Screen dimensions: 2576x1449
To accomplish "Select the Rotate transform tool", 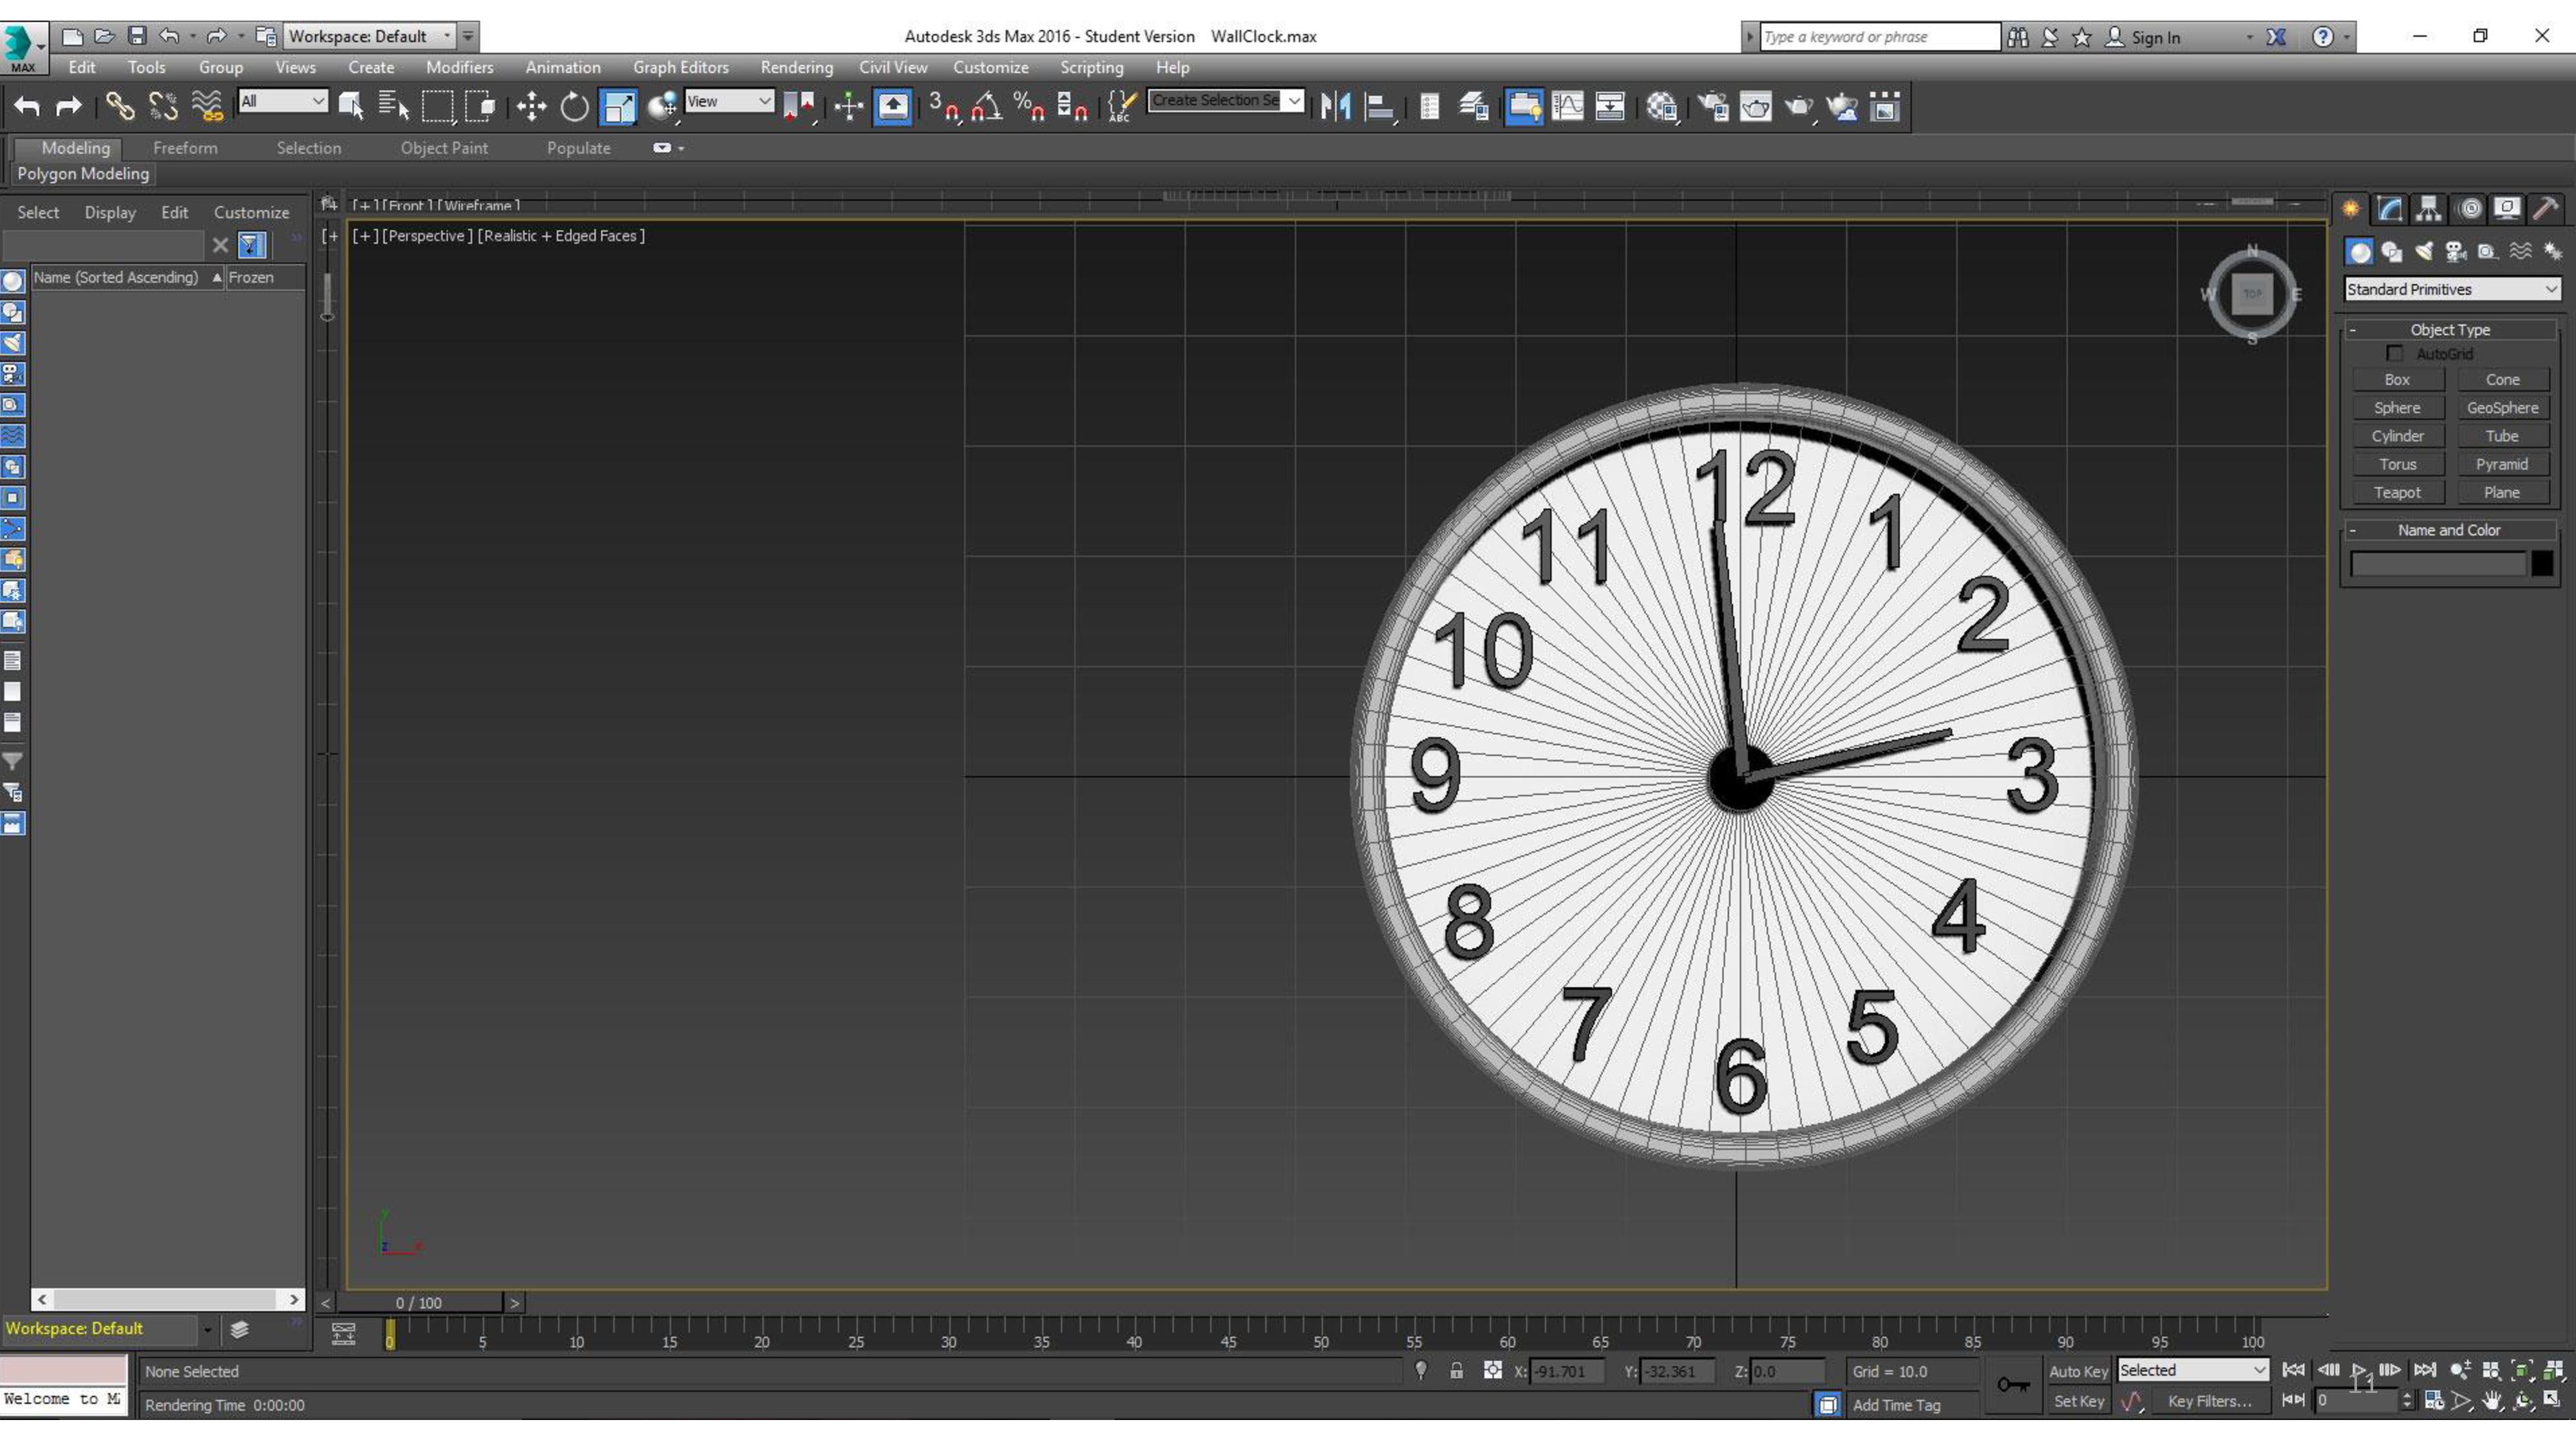I will point(574,106).
